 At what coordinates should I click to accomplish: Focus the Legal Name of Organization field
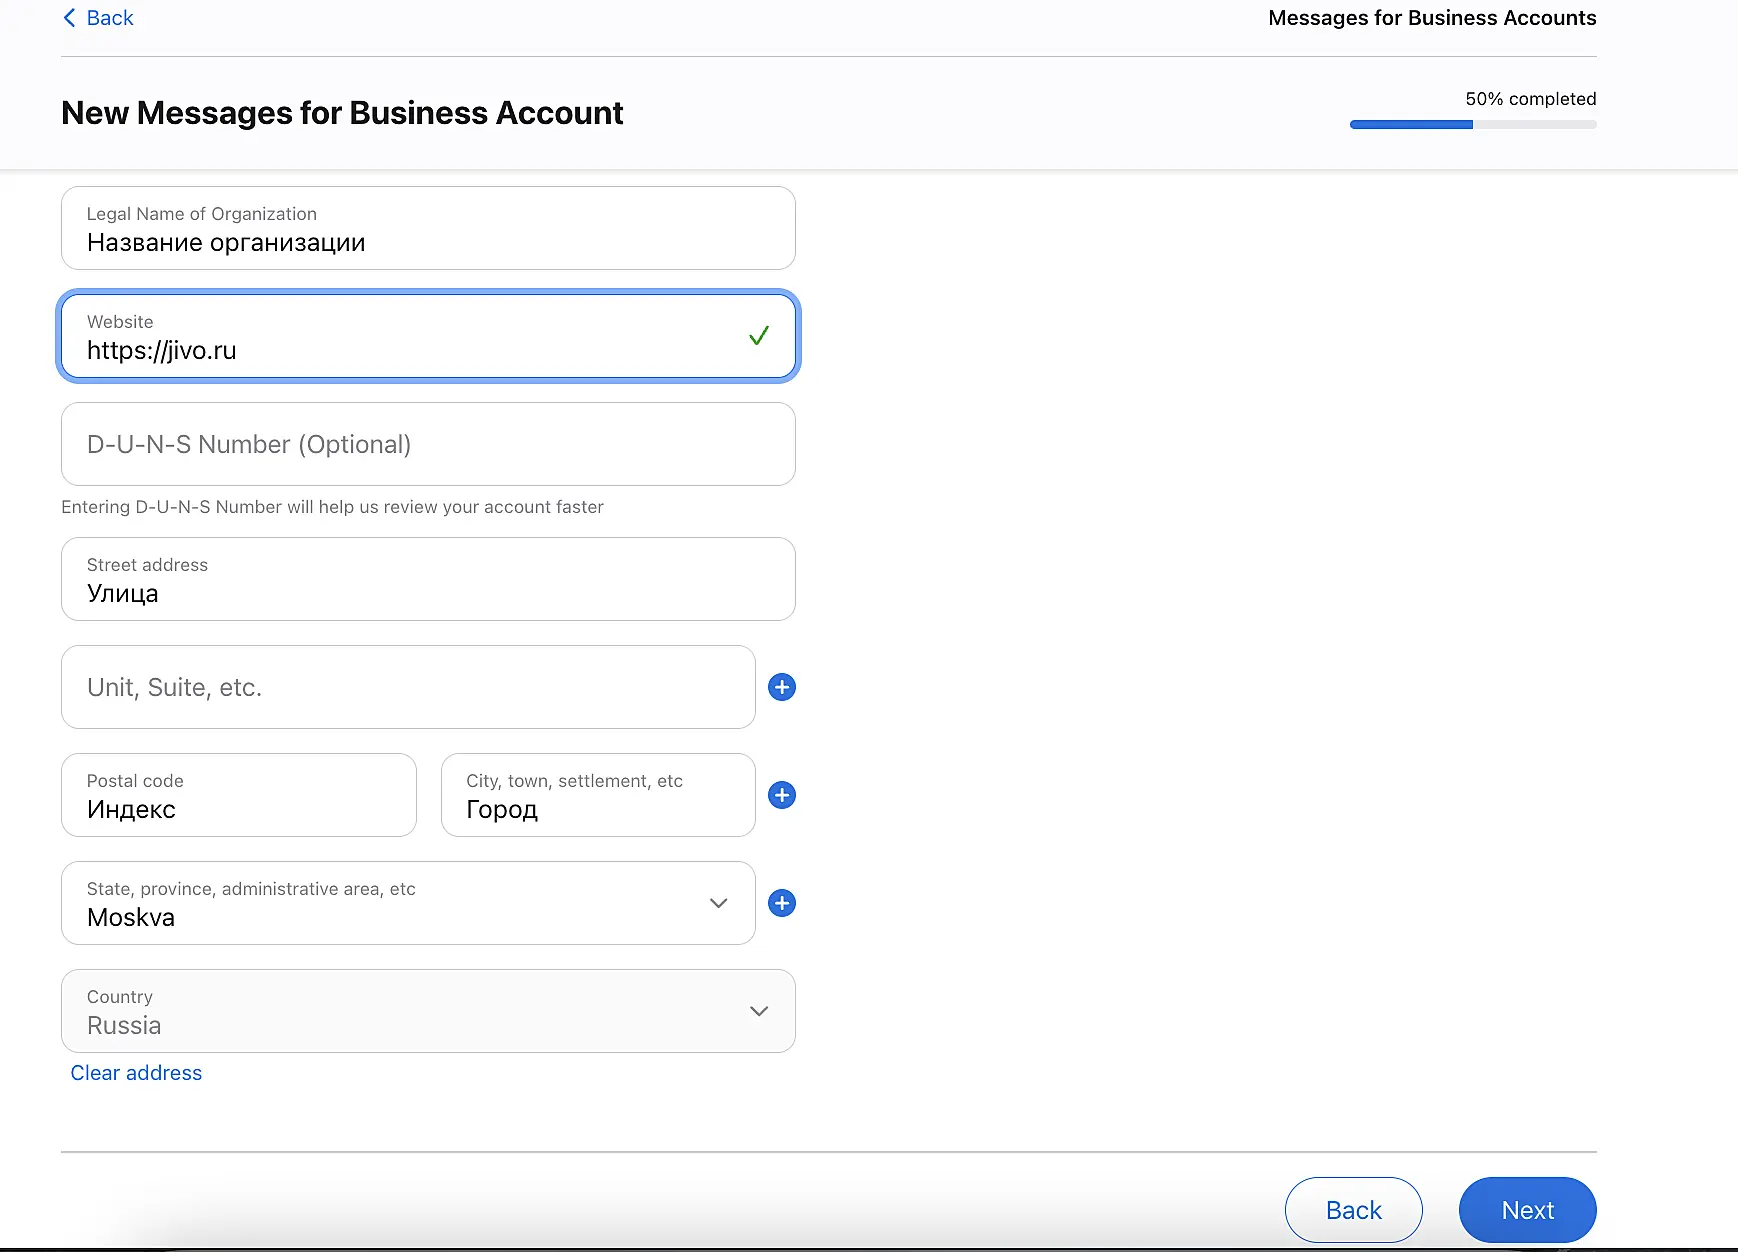(428, 229)
